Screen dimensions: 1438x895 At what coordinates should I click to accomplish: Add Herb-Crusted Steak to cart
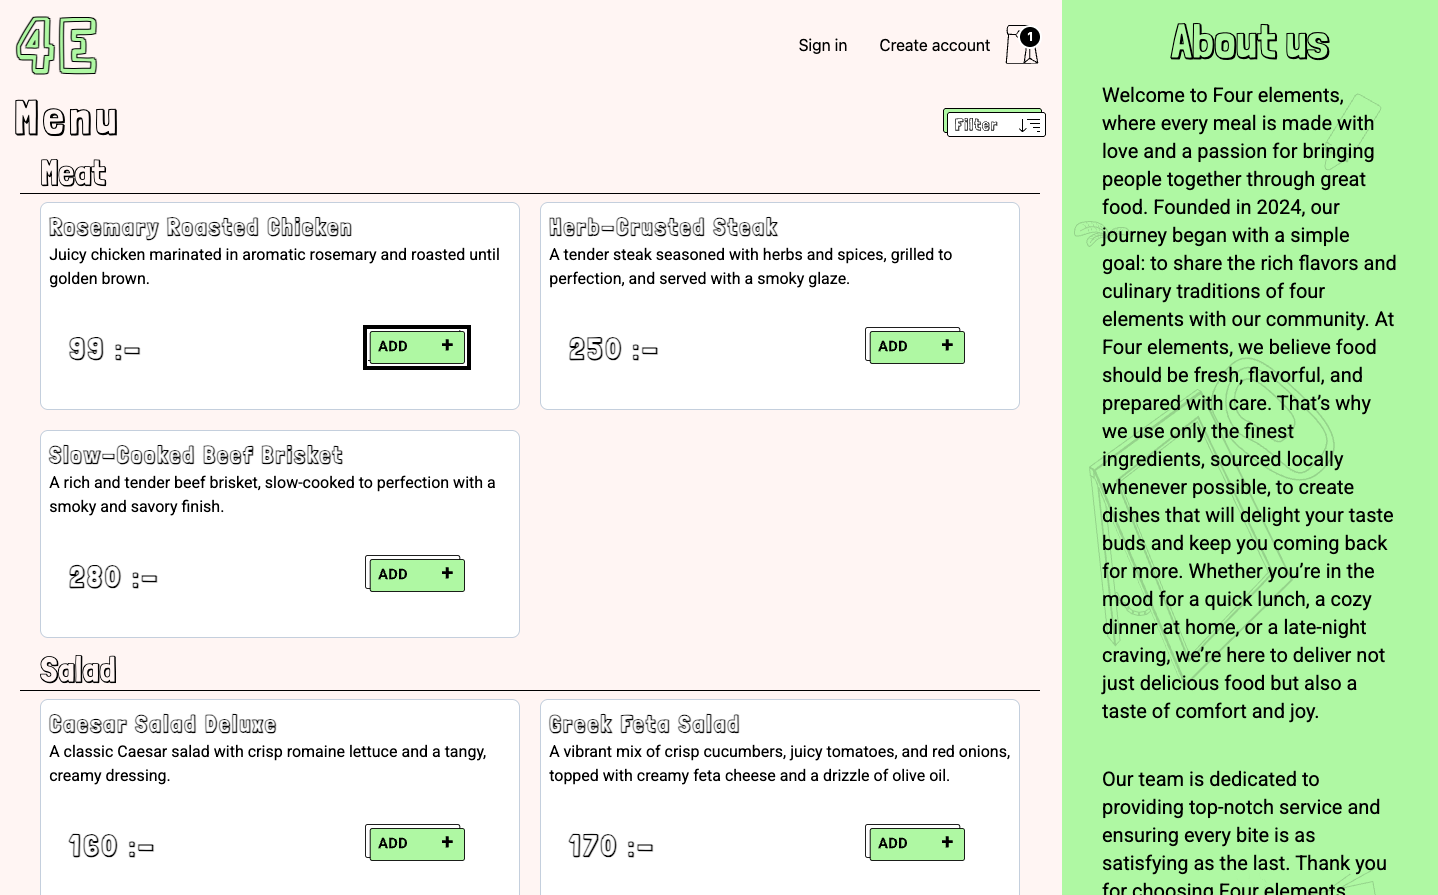(915, 346)
